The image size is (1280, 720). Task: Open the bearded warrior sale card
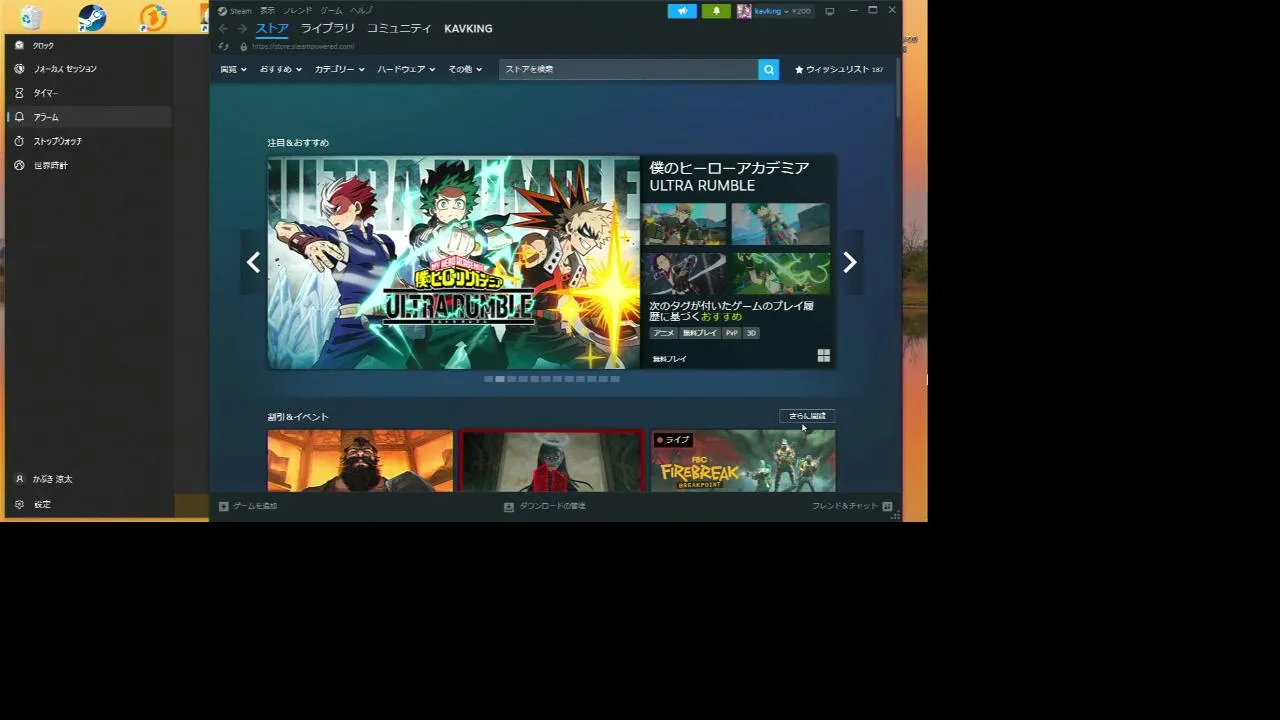(x=360, y=461)
